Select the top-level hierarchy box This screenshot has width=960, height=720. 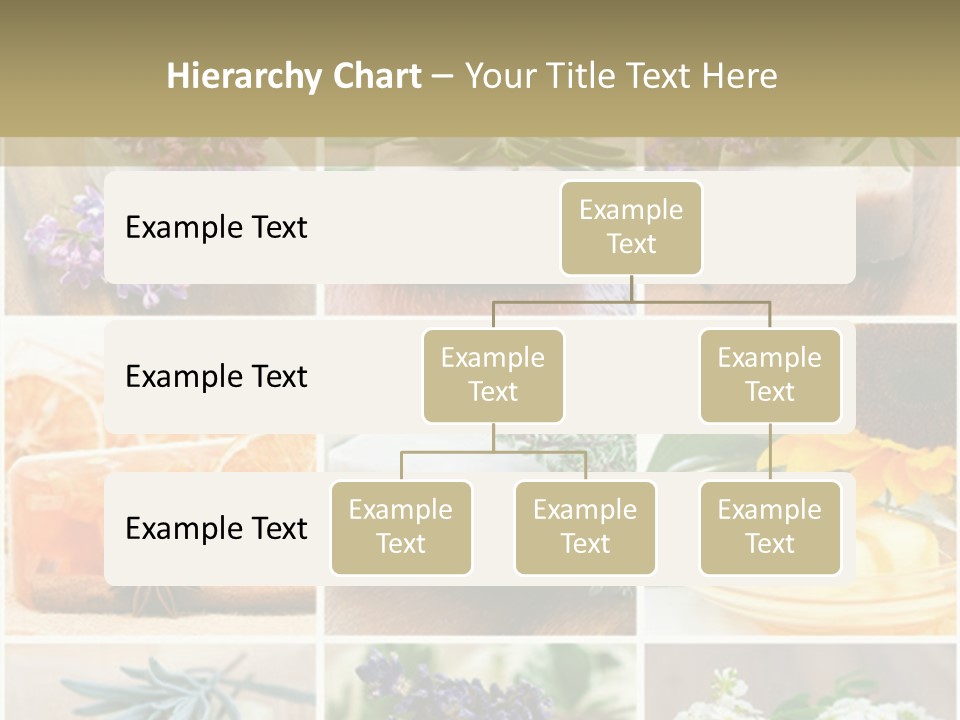click(x=631, y=227)
